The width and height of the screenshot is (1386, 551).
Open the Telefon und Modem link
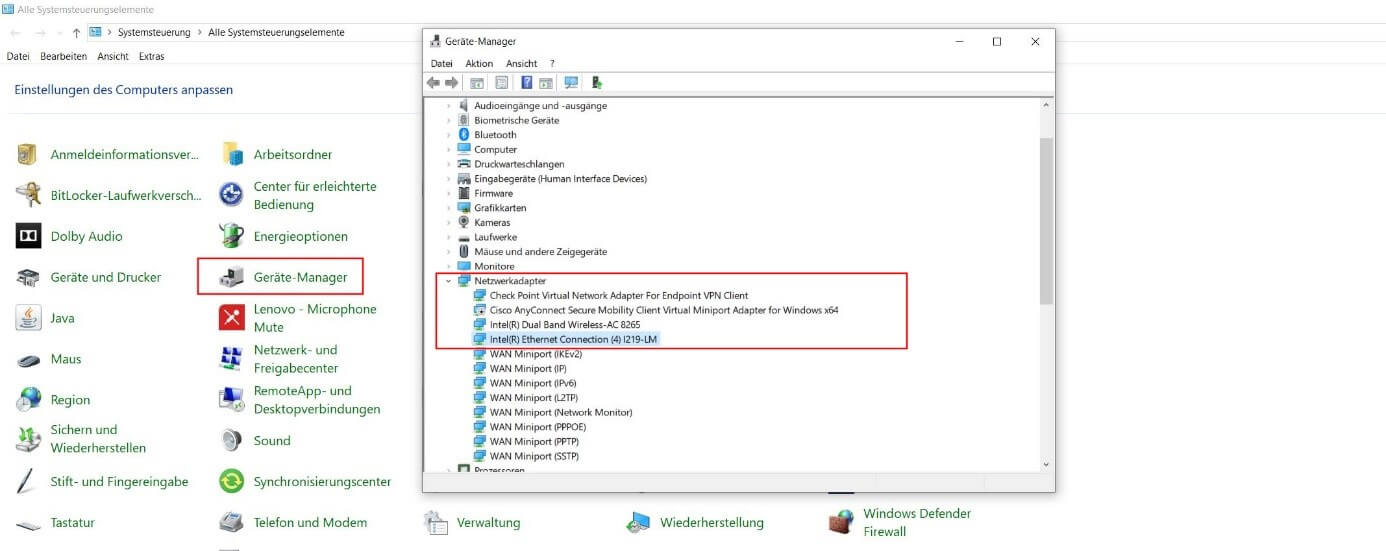coord(310,522)
